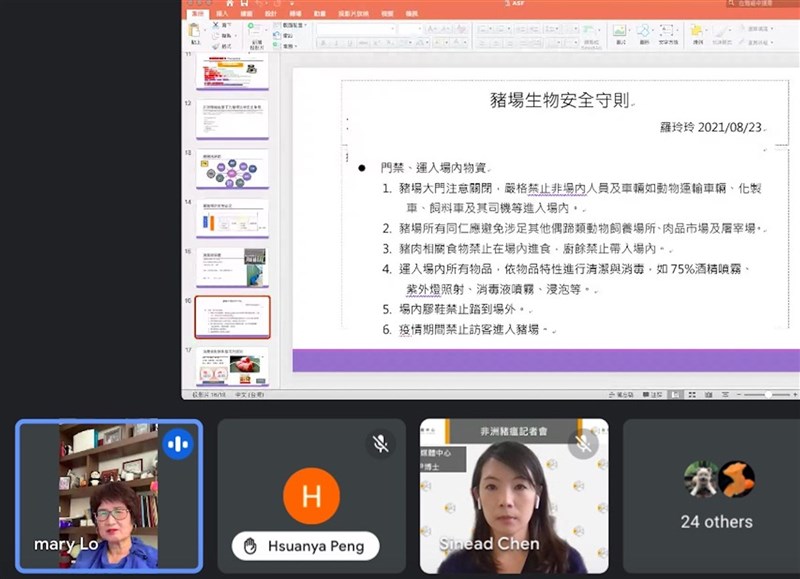Image resolution: width=800 pixels, height=579 pixels.
Task: Click the Convert to SmartArt icon
Action: tap(588, 30)
